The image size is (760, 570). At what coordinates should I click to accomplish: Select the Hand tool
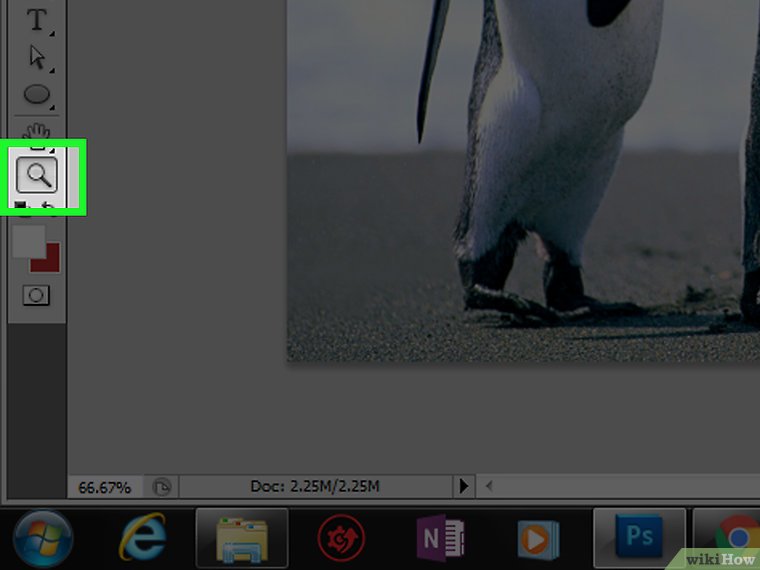coord(37,131)
